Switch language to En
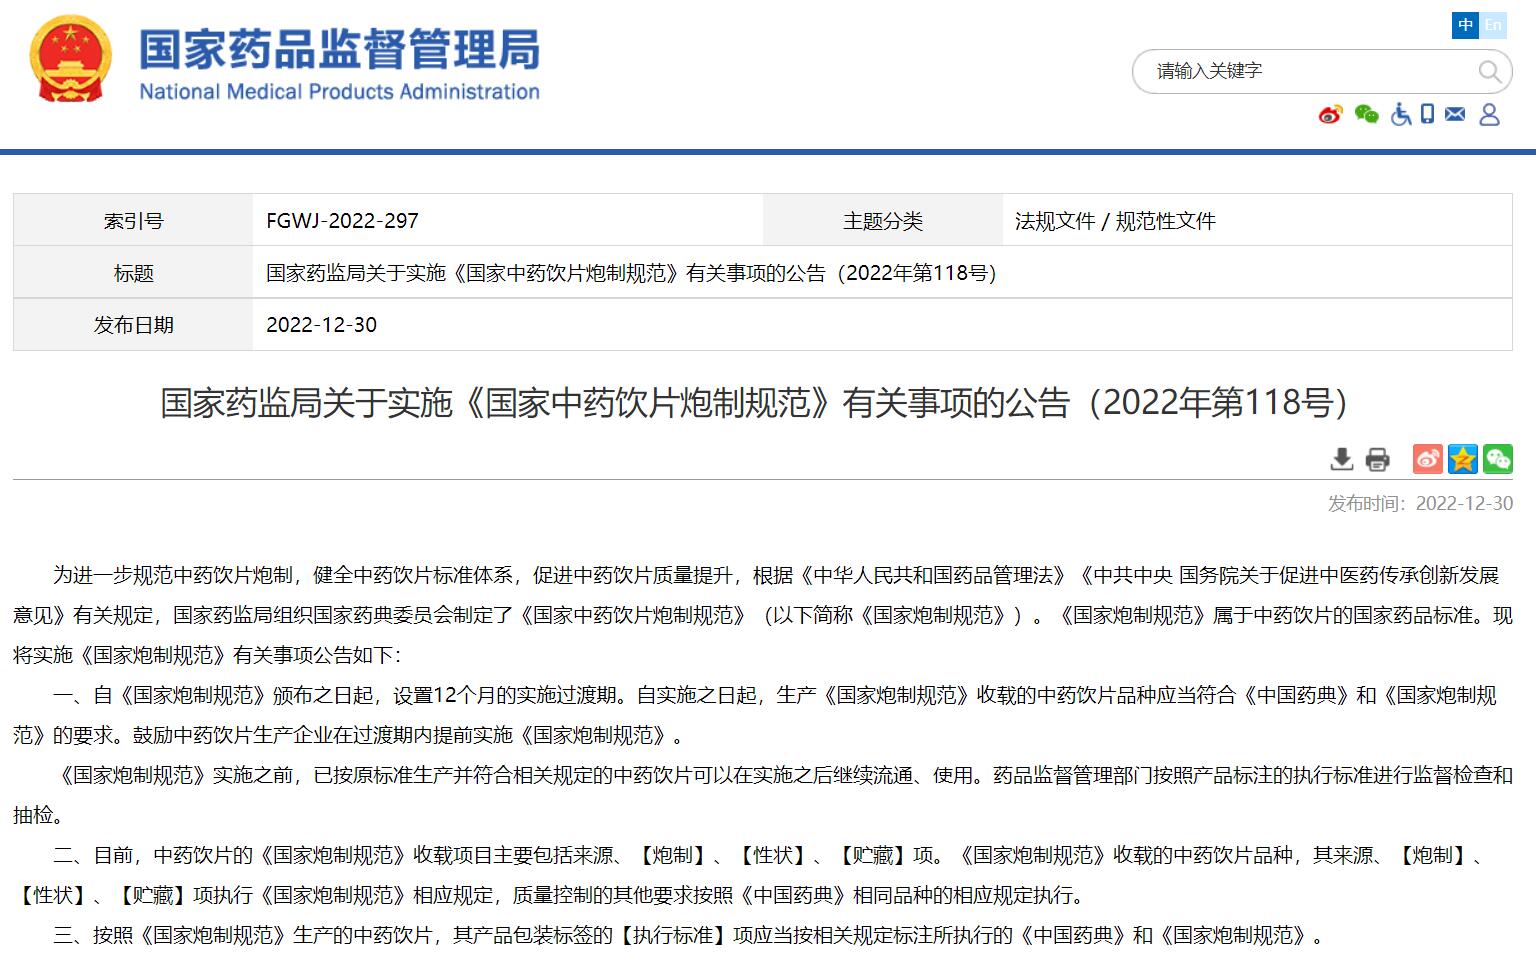This screenshot has height=959, width=1536. coord(1493,25)
